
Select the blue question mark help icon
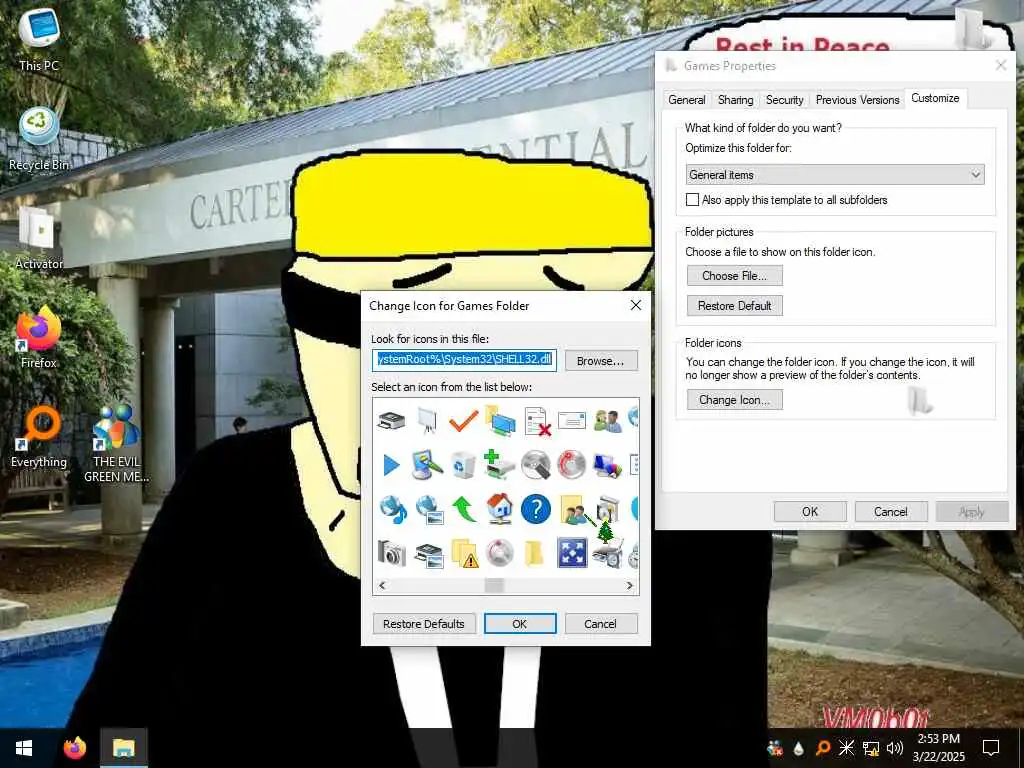(536, 509)
